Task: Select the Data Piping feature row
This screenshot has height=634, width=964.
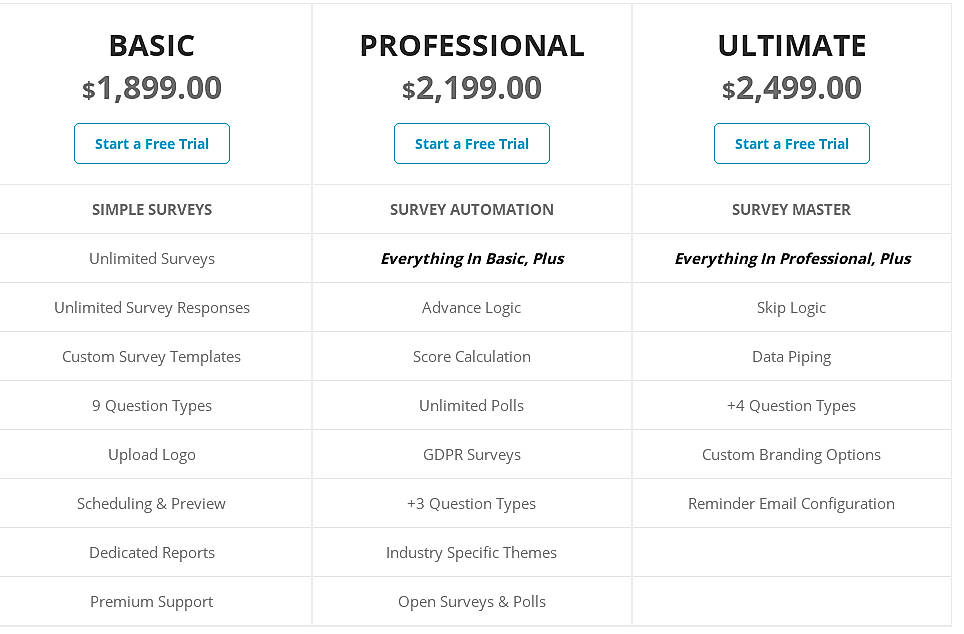Action: click(x=791, y=356)
